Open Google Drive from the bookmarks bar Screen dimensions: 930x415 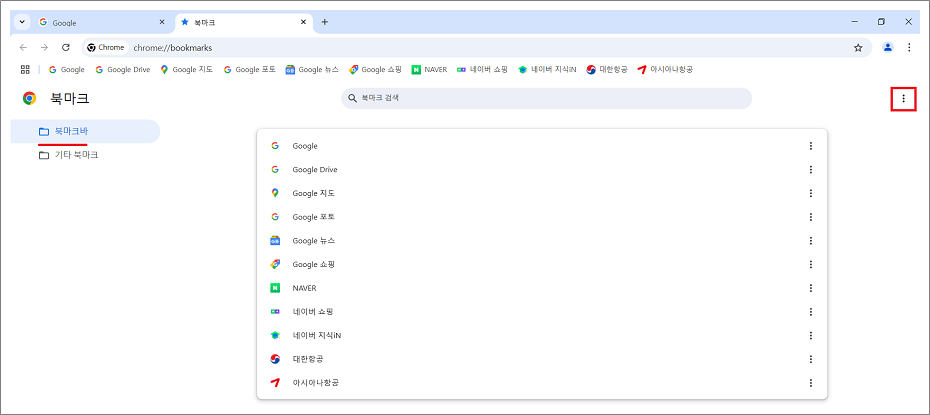pos(123,69)
